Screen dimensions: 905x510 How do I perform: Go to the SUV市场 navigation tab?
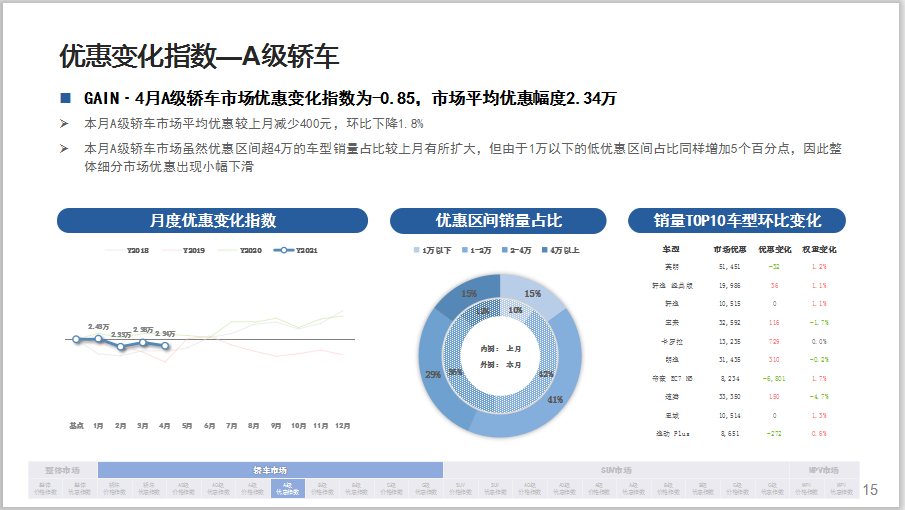(x=616, y=470)
